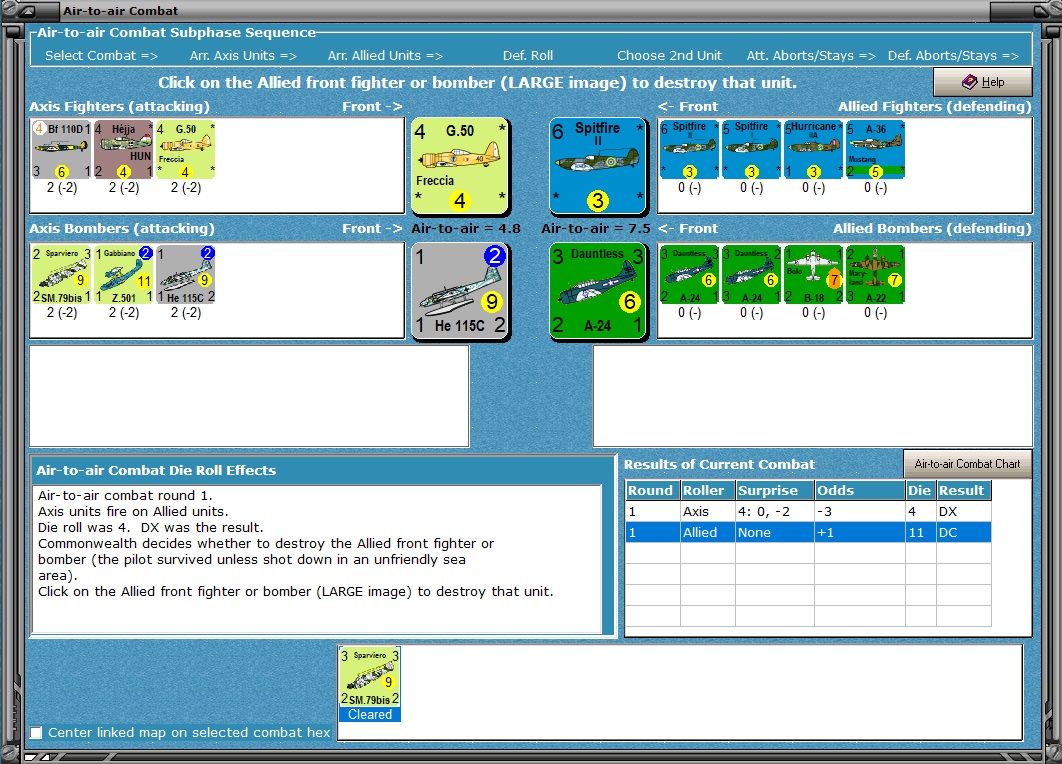Click the DX result cell
Viewport: 1062px width, 764px height.
(964, 511)
